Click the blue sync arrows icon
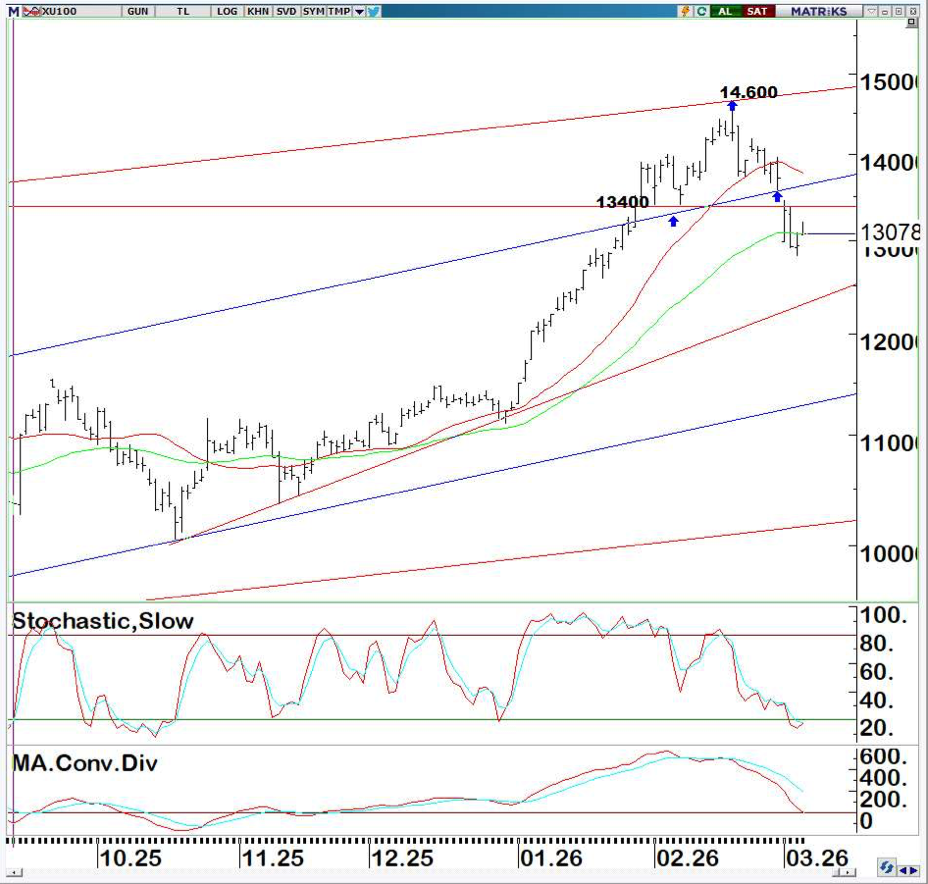The width and height of the screenshot is (928, 884). coord(887,867)
